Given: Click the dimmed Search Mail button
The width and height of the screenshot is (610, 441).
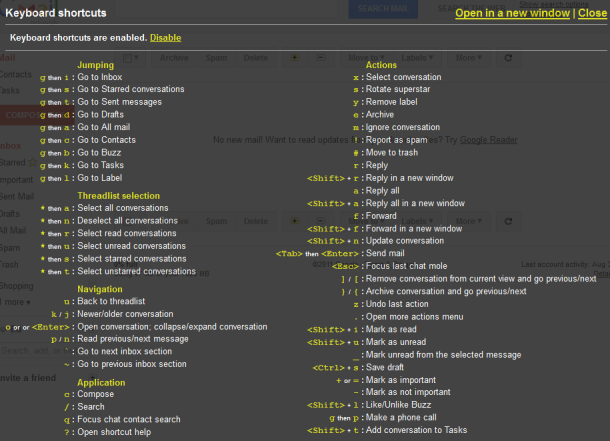Looking at the screenshot, I should click(x=383, y=9).
